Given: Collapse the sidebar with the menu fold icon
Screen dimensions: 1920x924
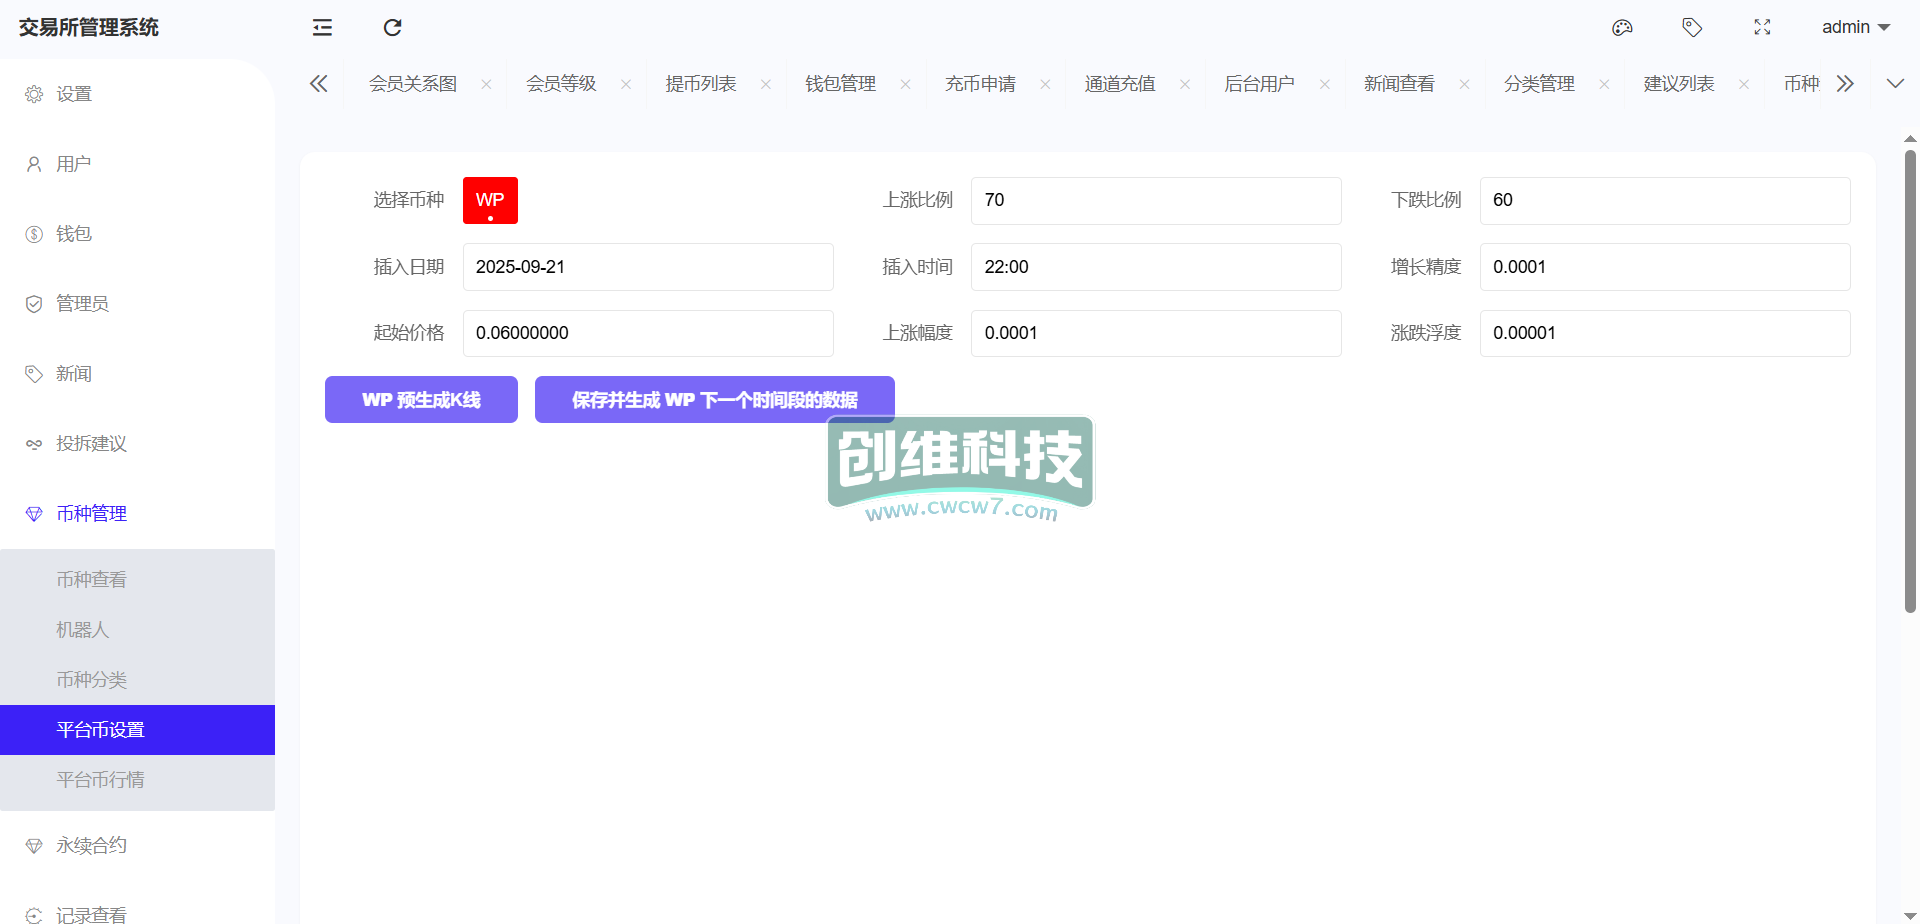Looking at the screenshot, I should pos(322,28).
